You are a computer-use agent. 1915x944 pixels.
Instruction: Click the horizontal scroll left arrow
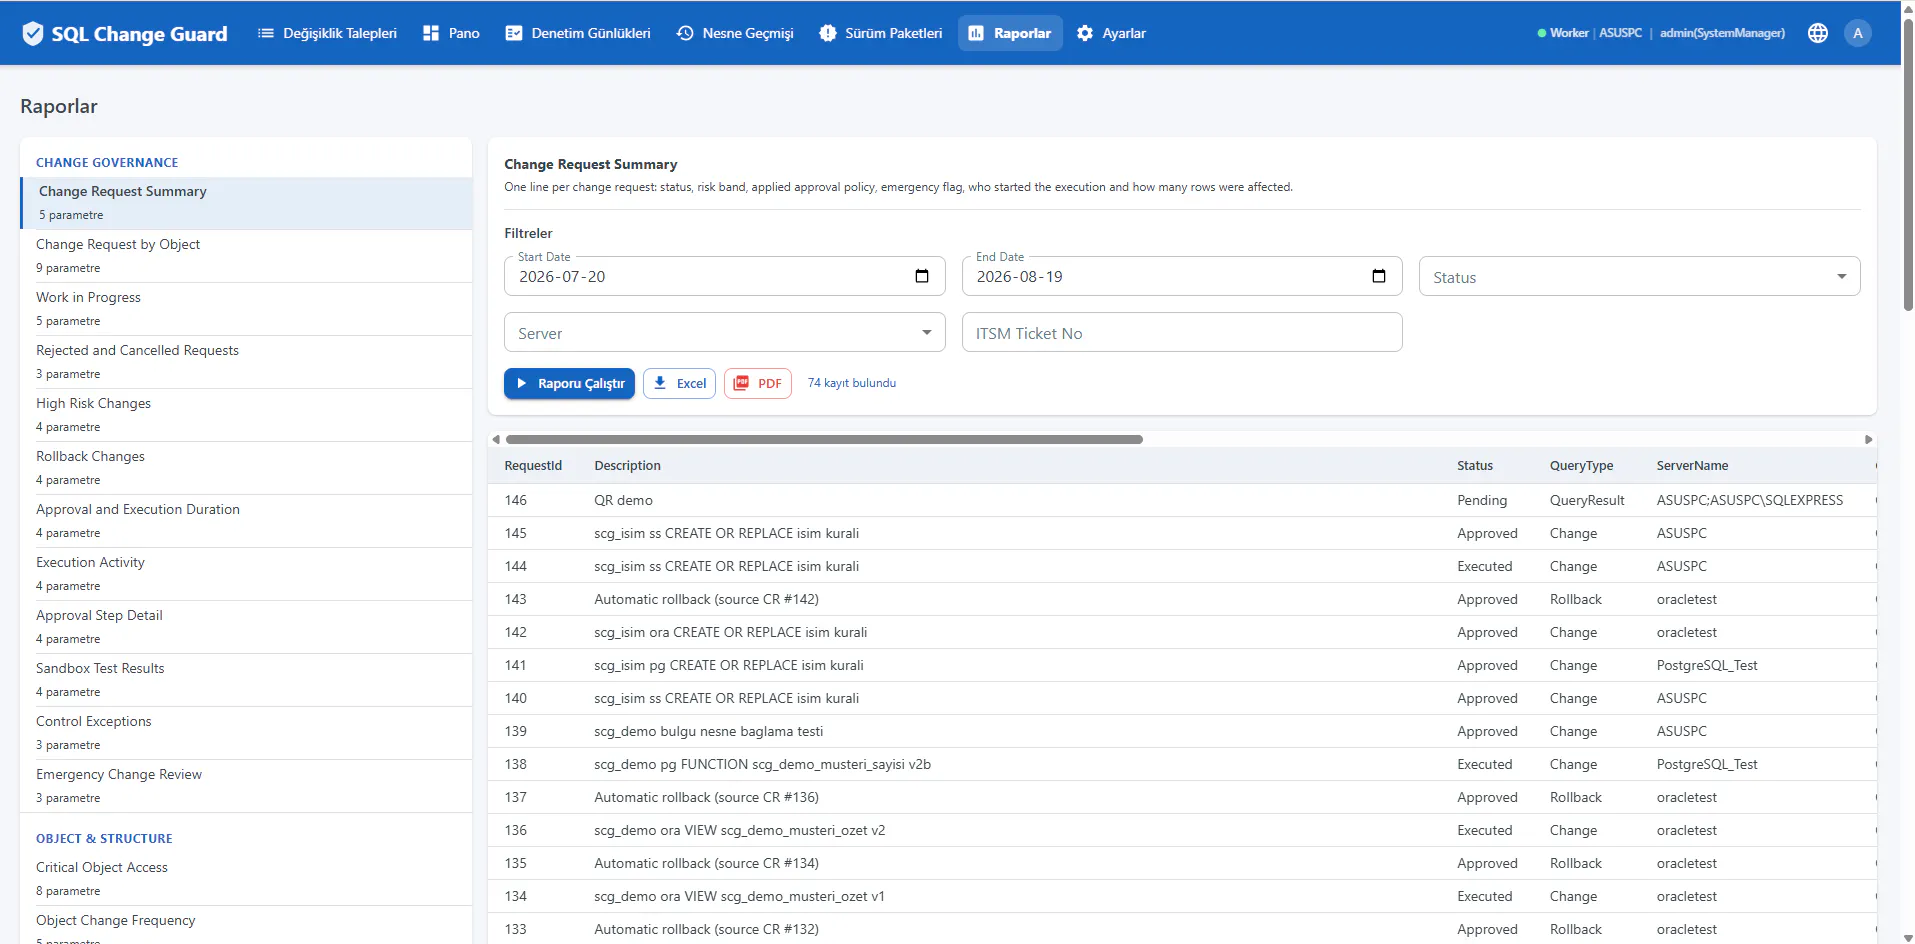[496, 439]
